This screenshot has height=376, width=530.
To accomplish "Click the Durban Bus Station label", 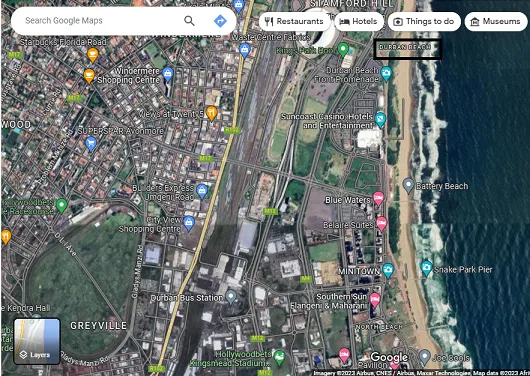I will [187, 298].
